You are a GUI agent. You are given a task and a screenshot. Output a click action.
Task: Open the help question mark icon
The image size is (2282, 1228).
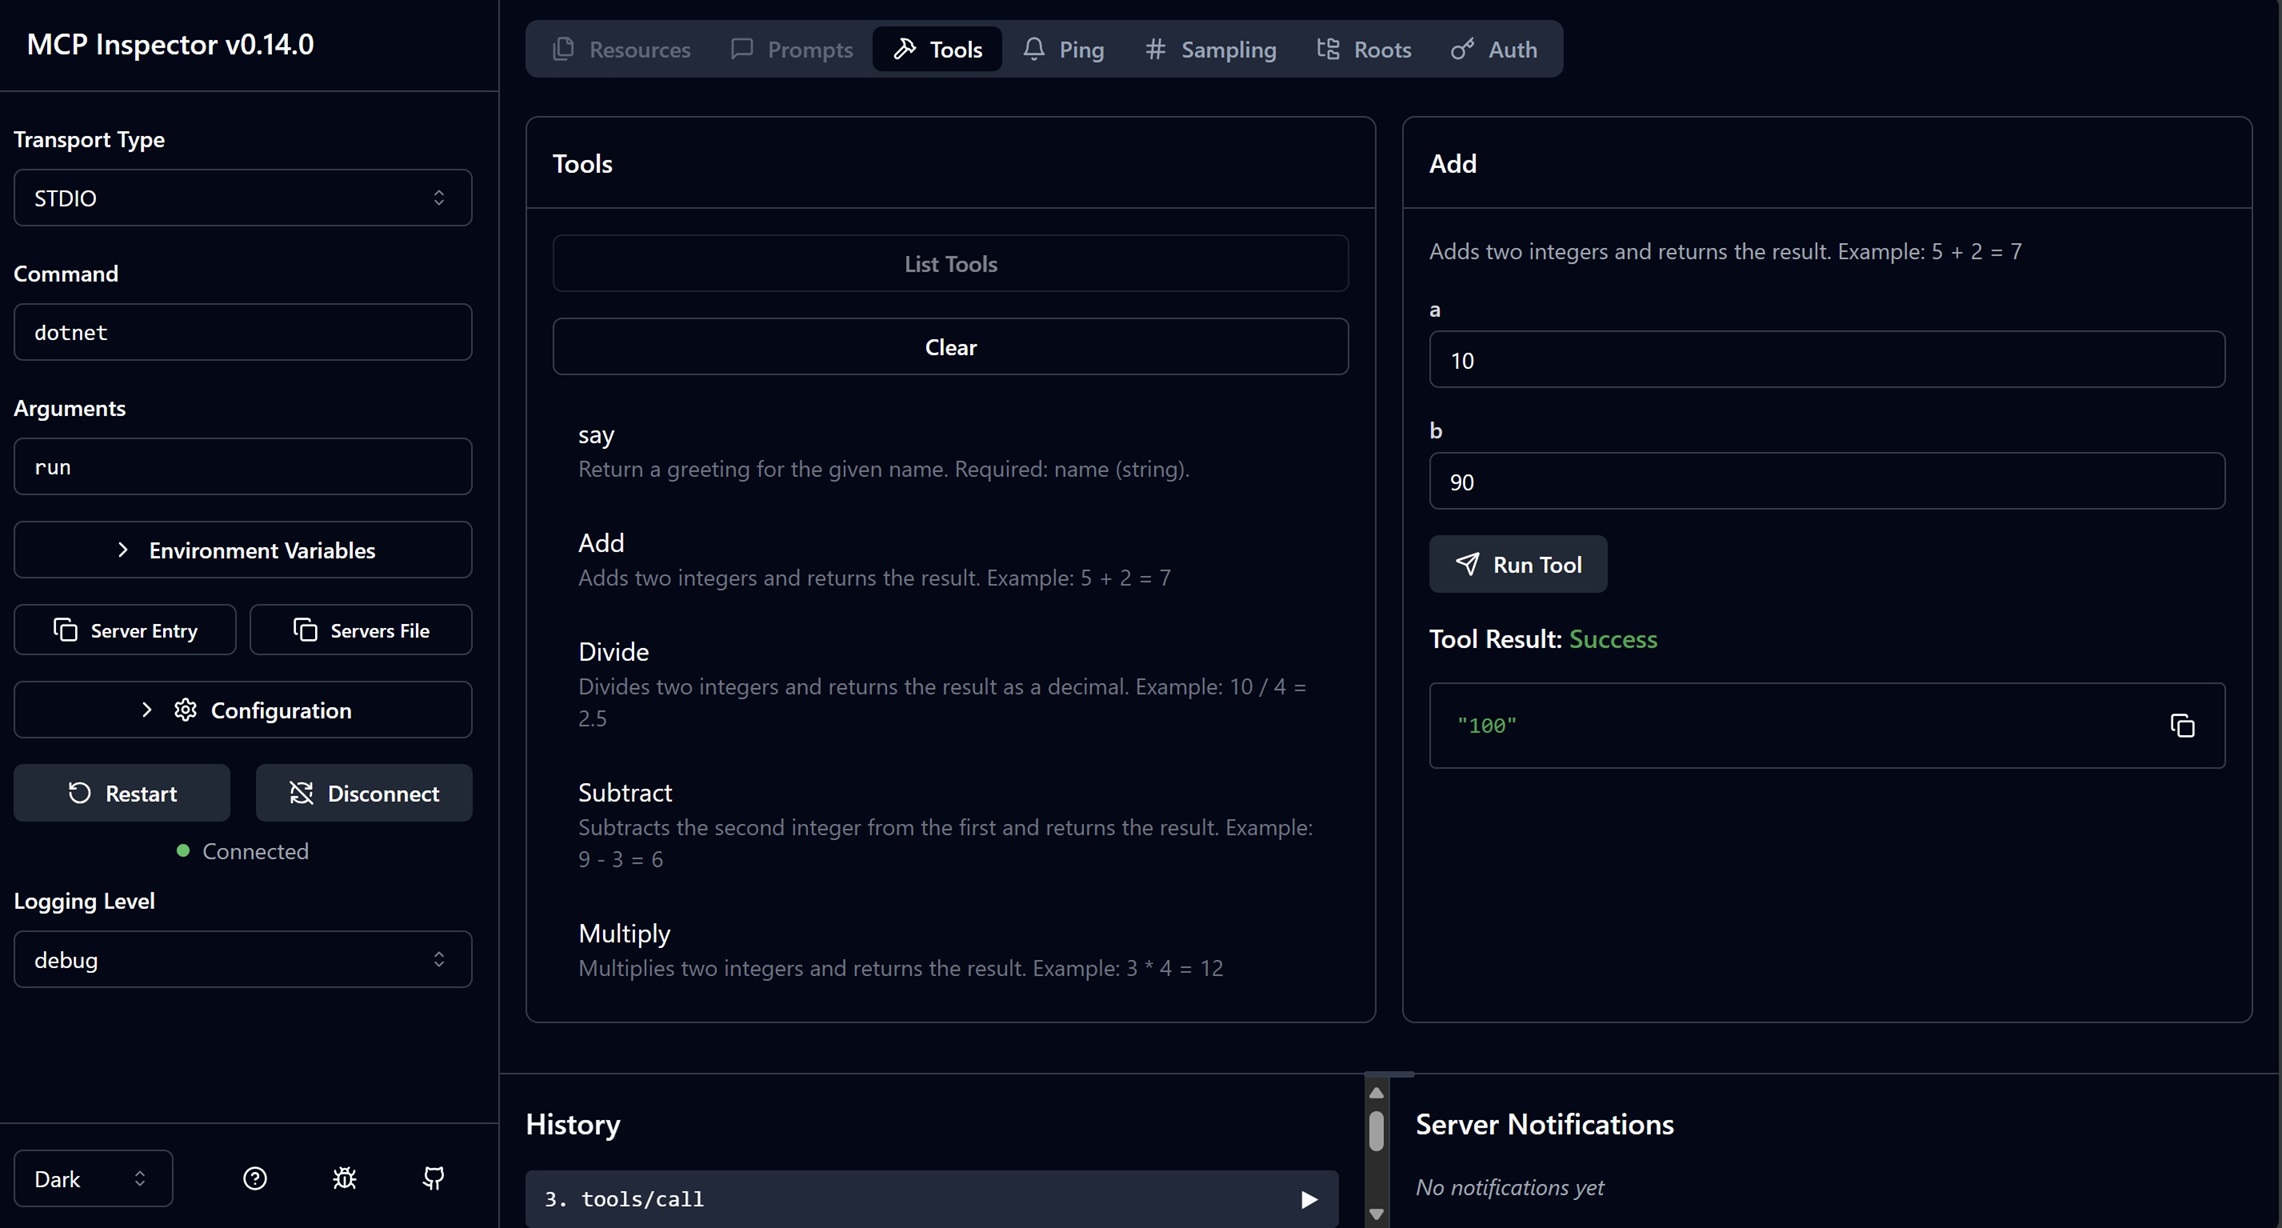pyautogui.click(x=255, y=1178)
